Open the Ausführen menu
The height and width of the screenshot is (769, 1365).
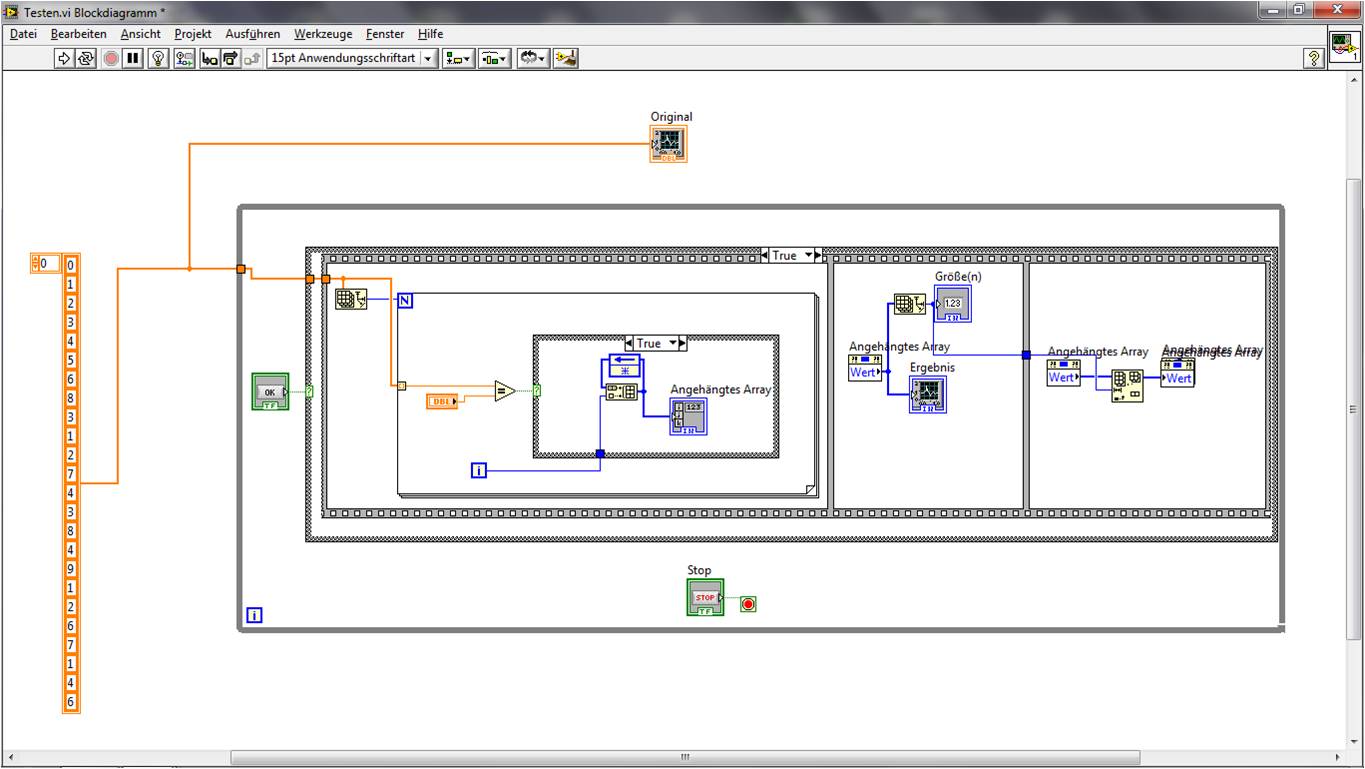click(x=252, y=34)
